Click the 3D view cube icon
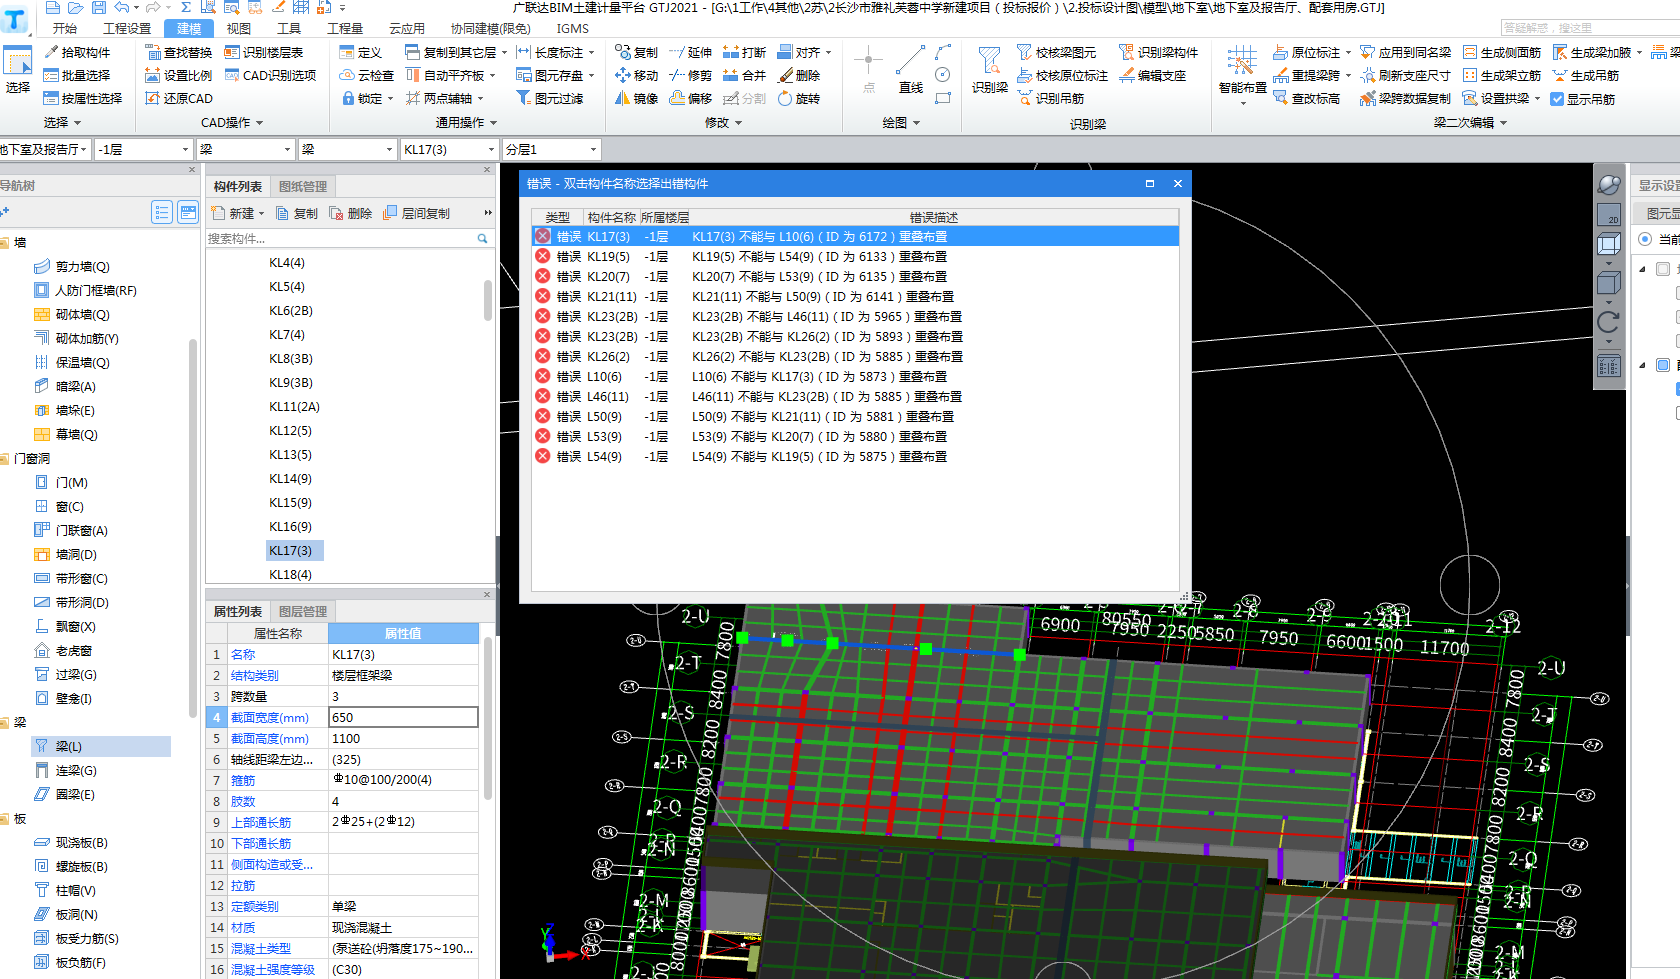Viewport: 1680px width, 979px height. [x=1608, y=243]
